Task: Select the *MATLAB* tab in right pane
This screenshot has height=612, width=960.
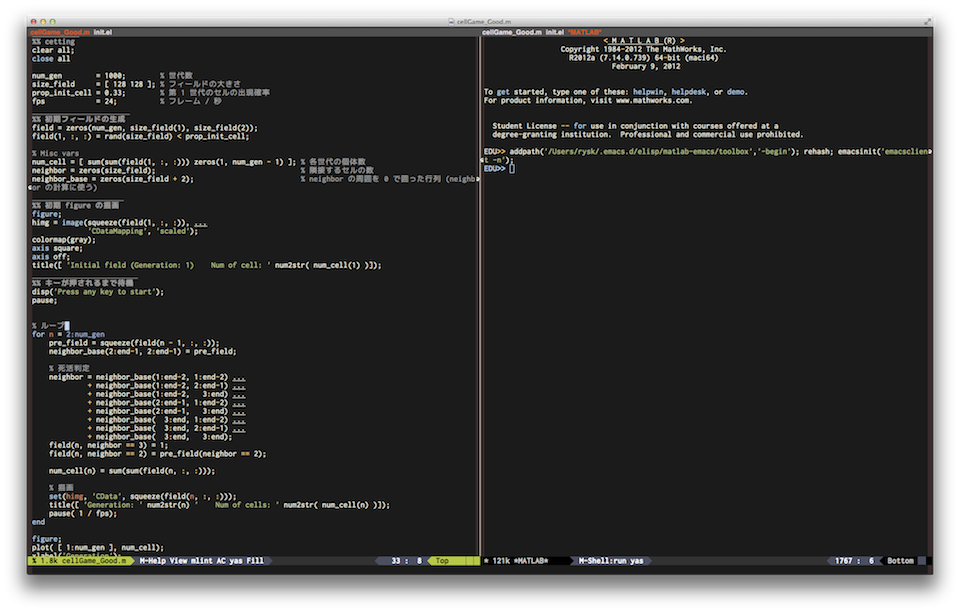Action: 585,32
